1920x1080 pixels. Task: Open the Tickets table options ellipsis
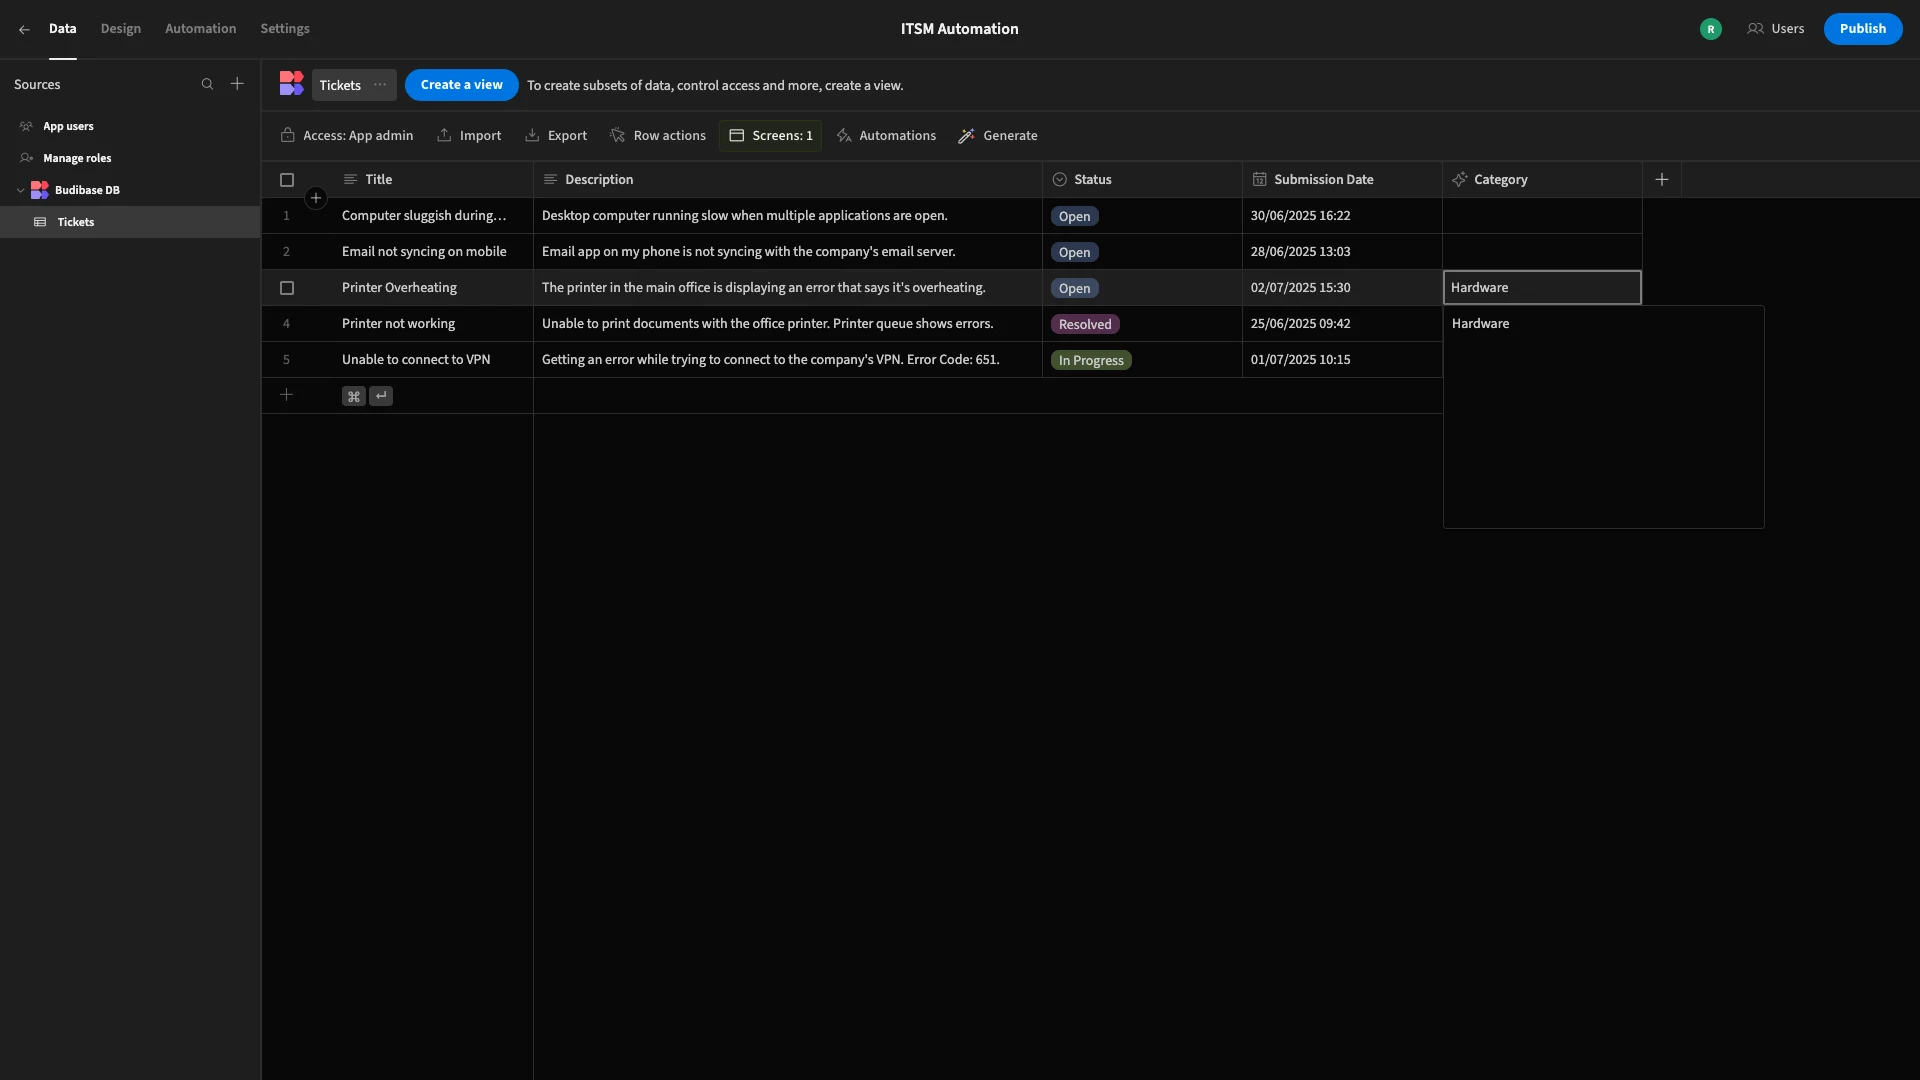coord(380,85)
